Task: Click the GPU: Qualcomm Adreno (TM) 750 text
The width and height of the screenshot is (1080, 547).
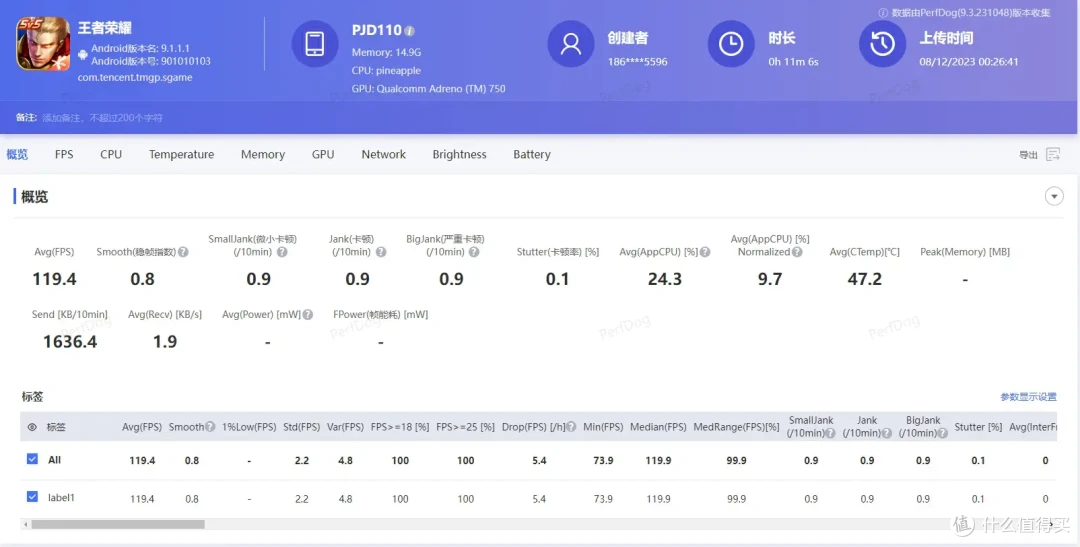Action: 428,89
